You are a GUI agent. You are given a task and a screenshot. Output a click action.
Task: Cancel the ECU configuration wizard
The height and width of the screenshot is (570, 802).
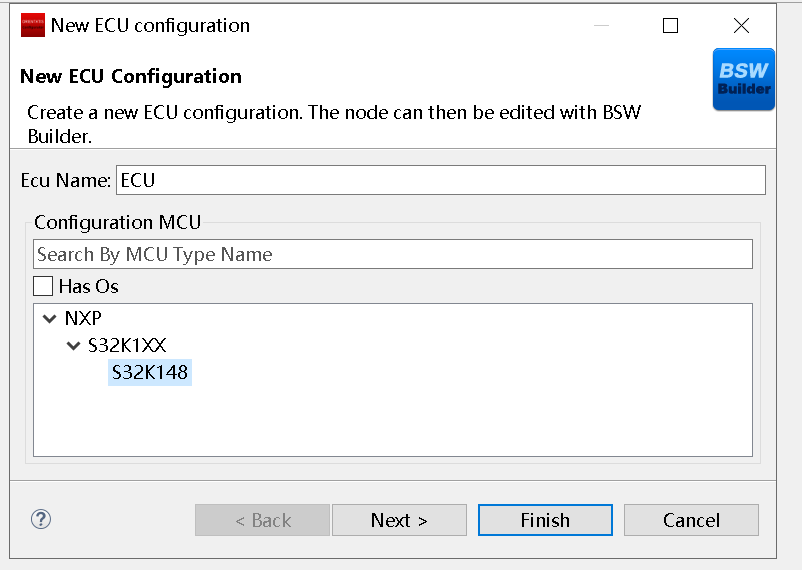pos(691,520)
